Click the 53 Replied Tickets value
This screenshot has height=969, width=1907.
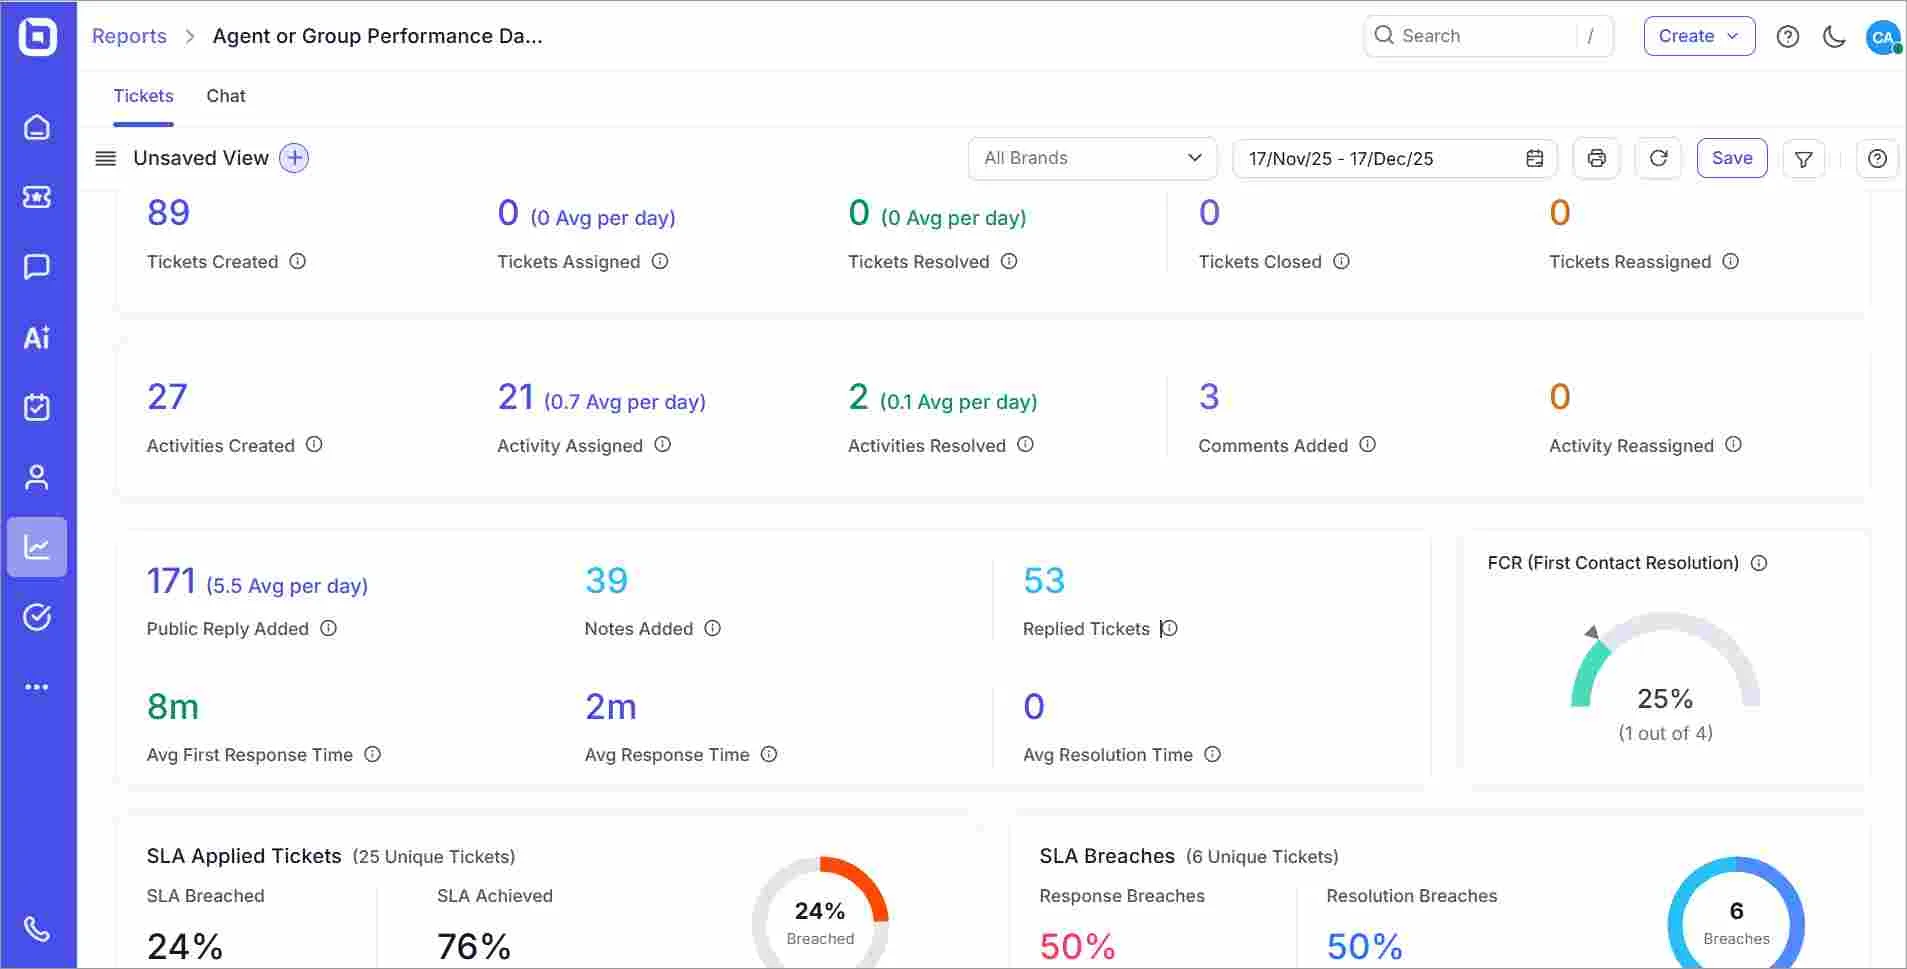coord(1044,581)
